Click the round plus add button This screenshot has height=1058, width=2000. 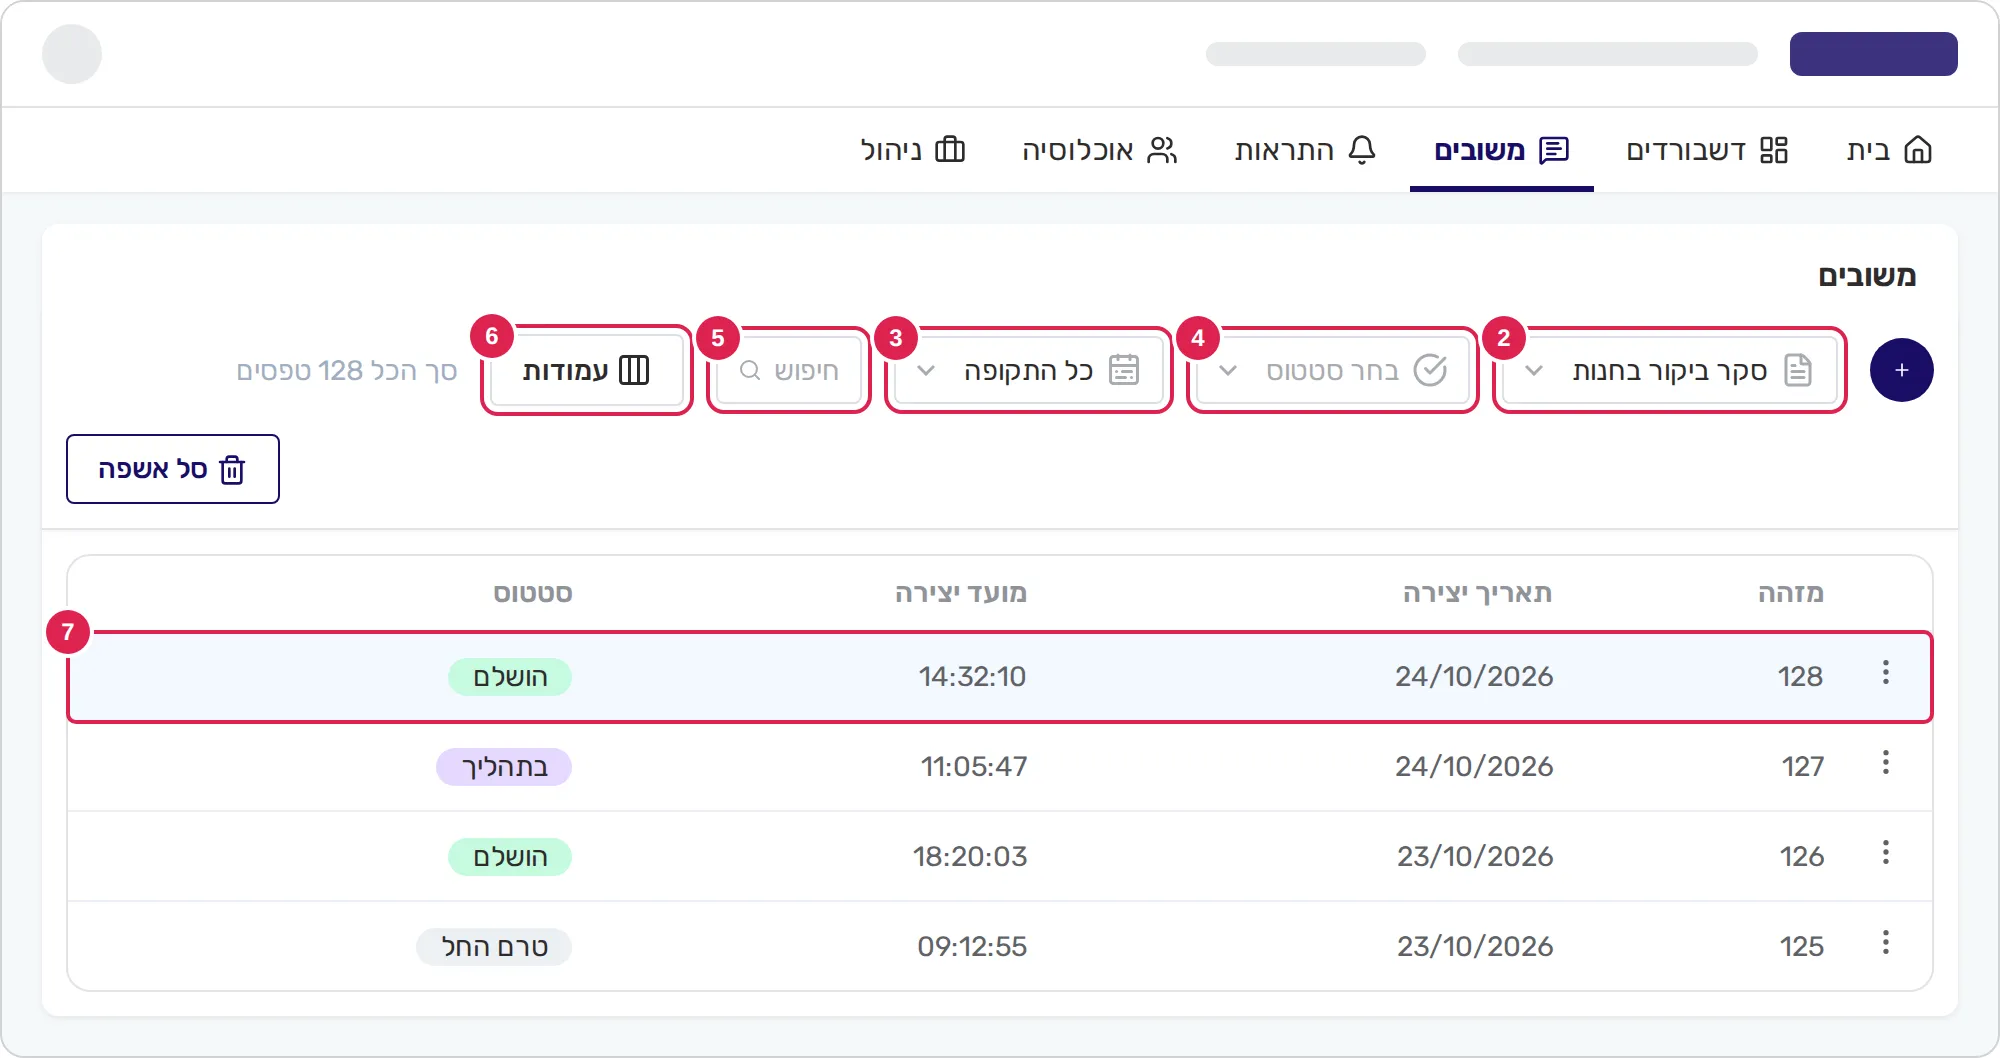click(x=1901, y=370)
